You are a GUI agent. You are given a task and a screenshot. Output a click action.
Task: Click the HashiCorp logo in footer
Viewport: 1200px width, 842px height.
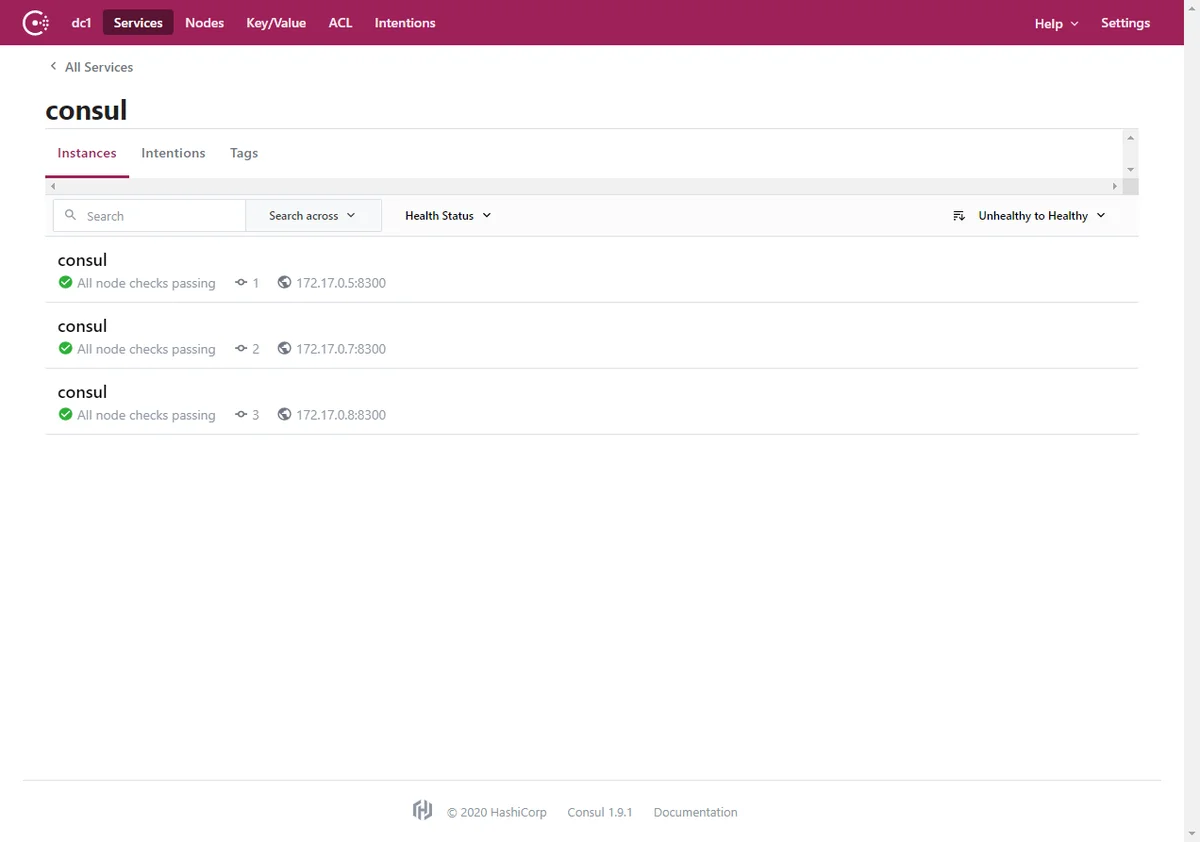click(422, 811)
